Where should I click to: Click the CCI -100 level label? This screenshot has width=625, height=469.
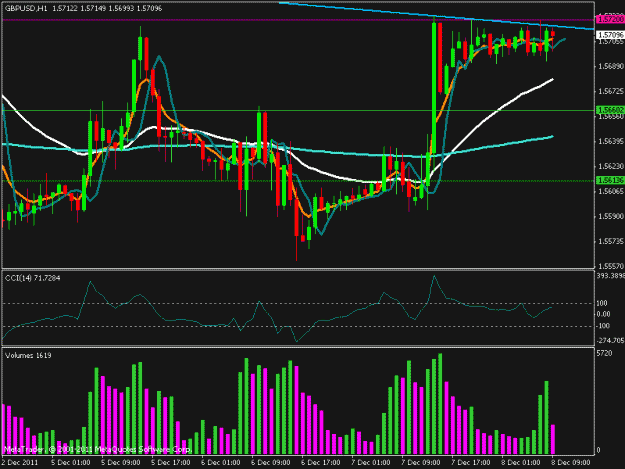point(603,326)
